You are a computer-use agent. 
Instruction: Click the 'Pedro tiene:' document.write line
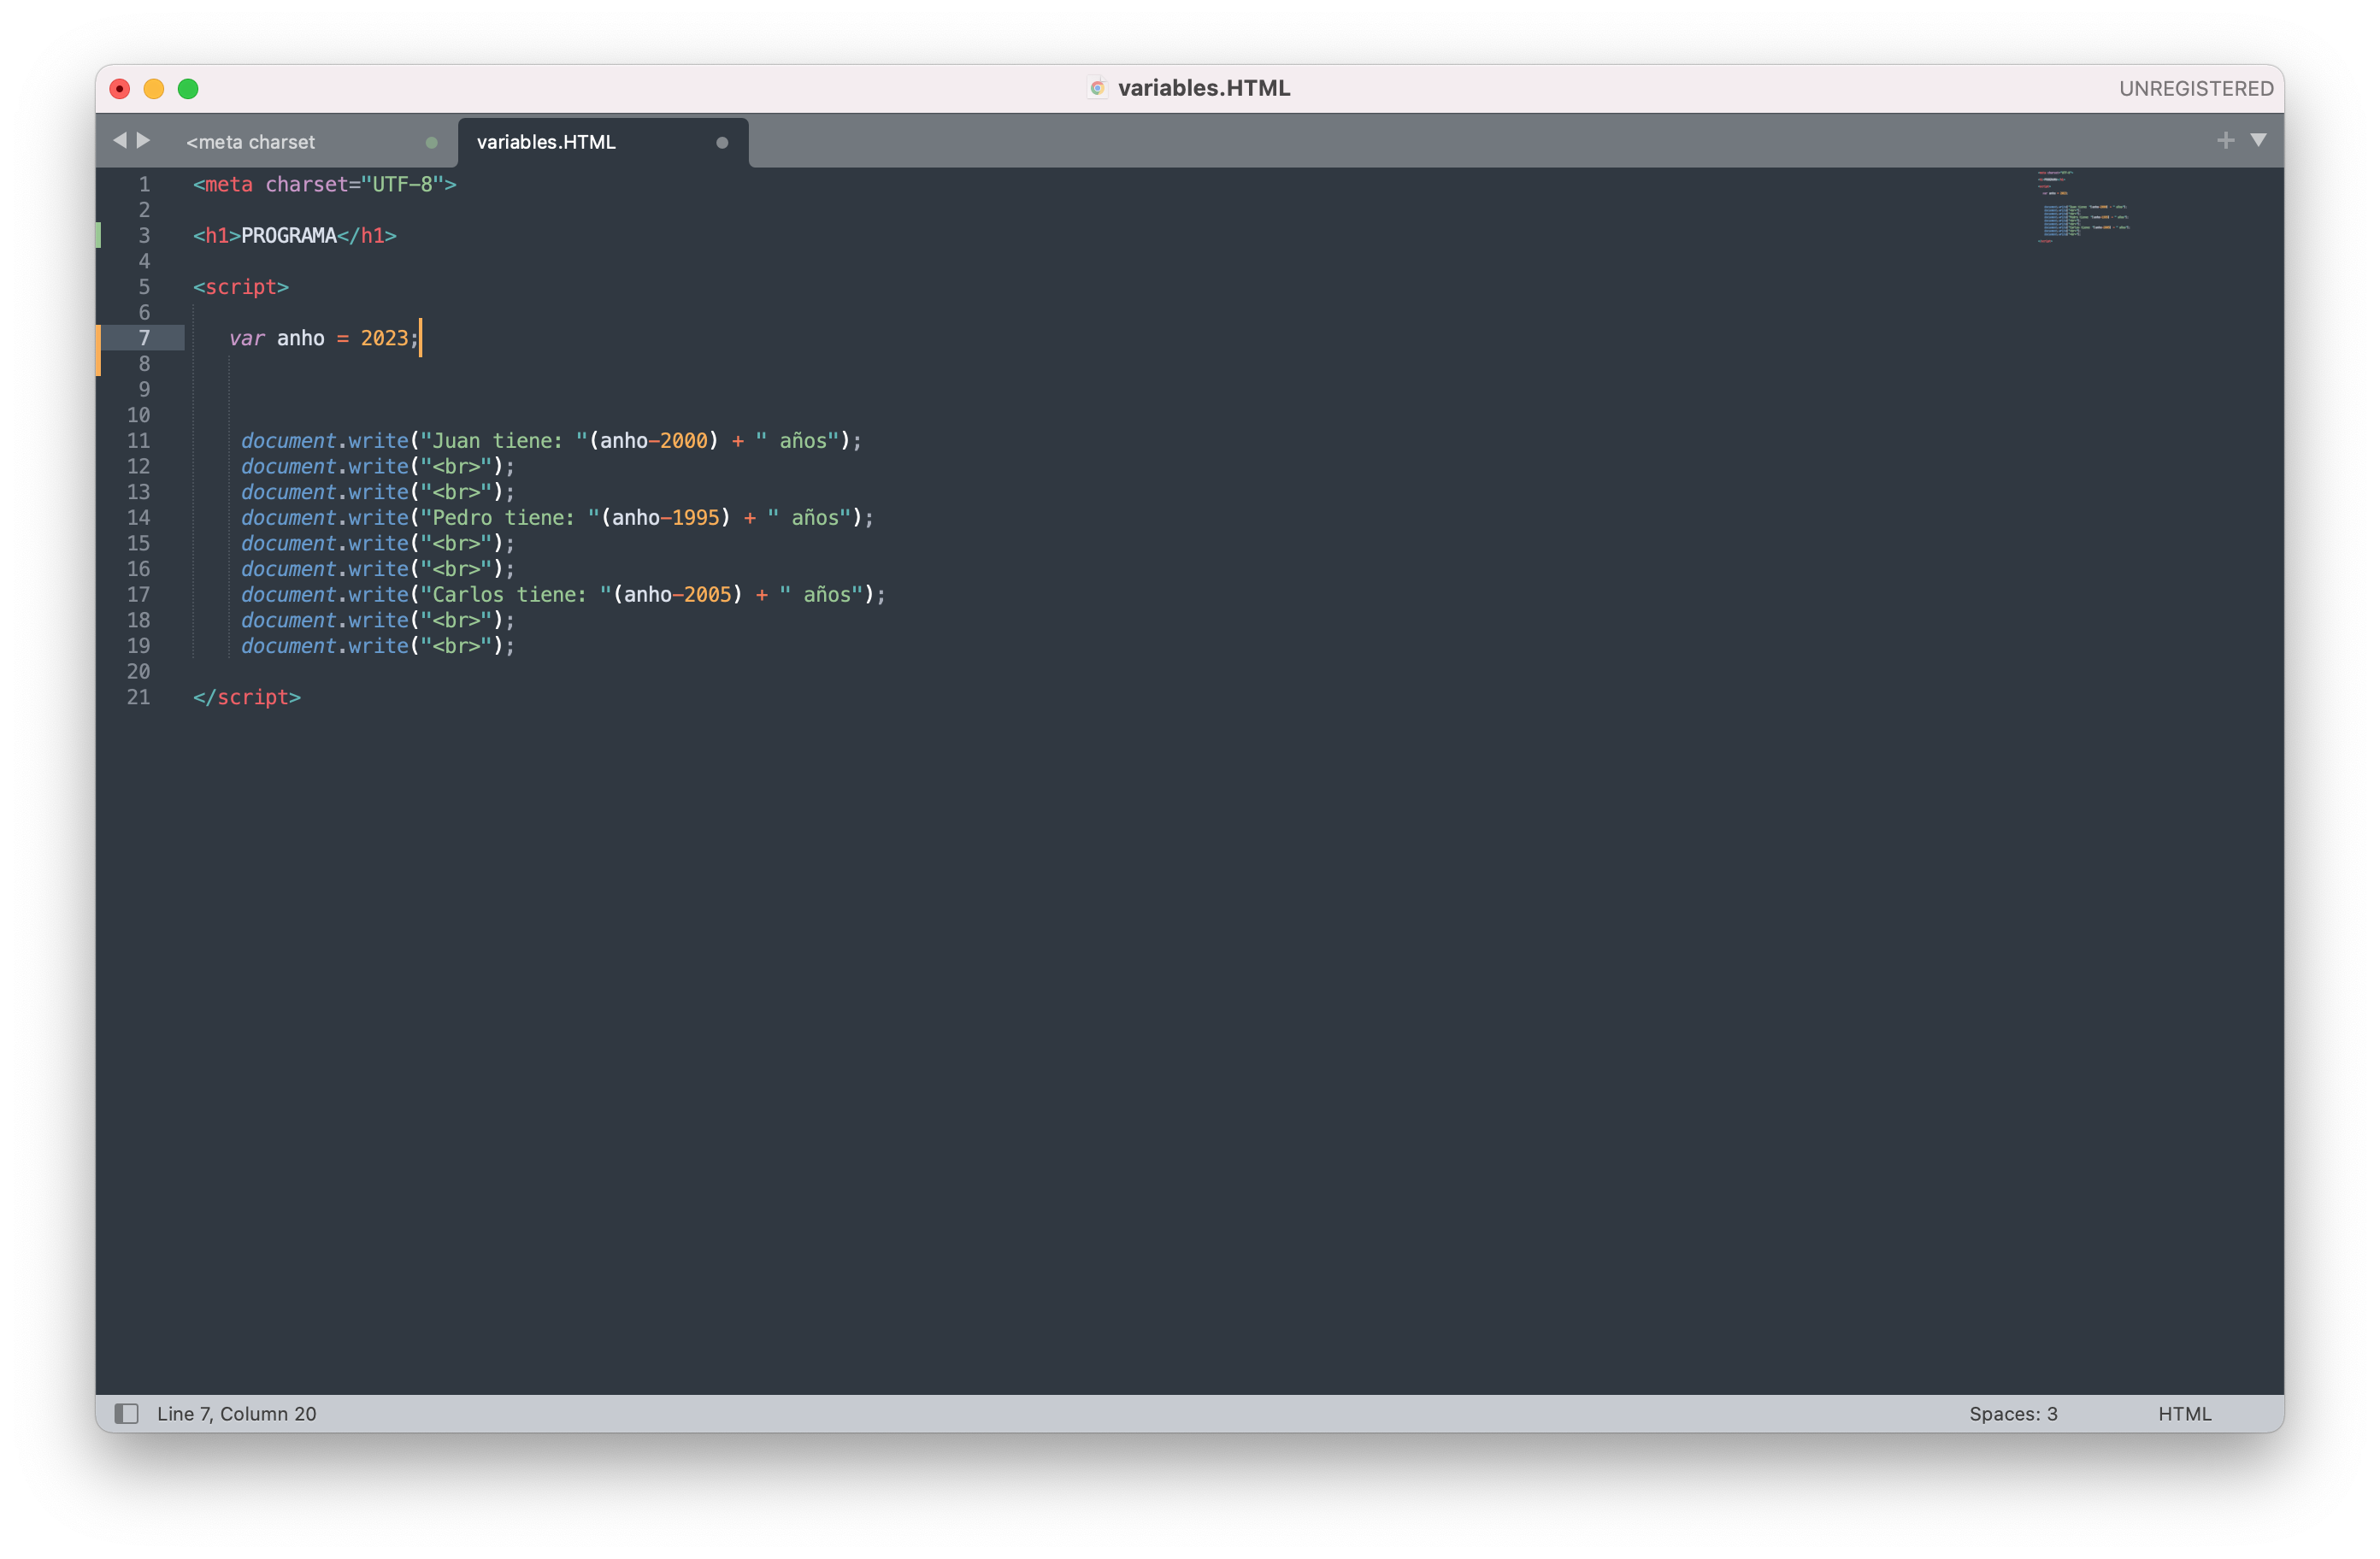click(x=557, y=518)
